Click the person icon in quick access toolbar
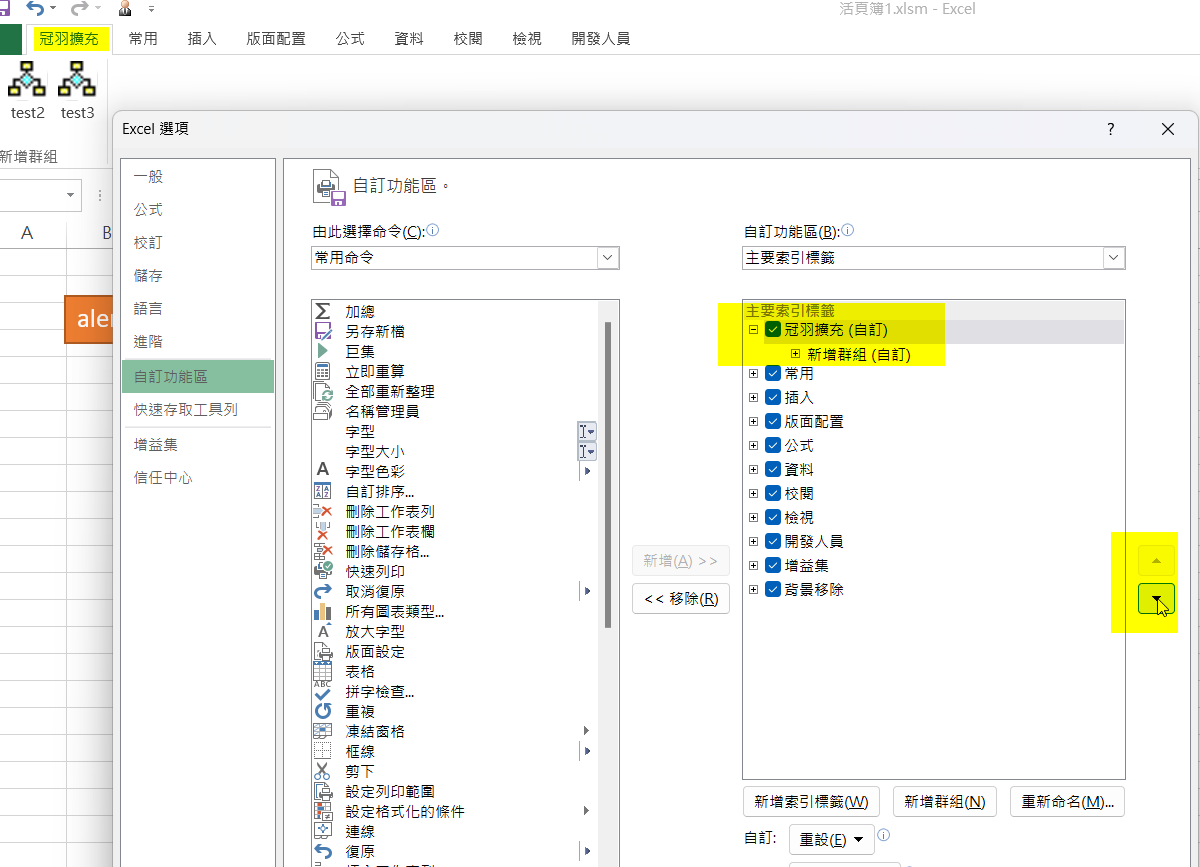1200x867 pixels. (x=125, y=9)
